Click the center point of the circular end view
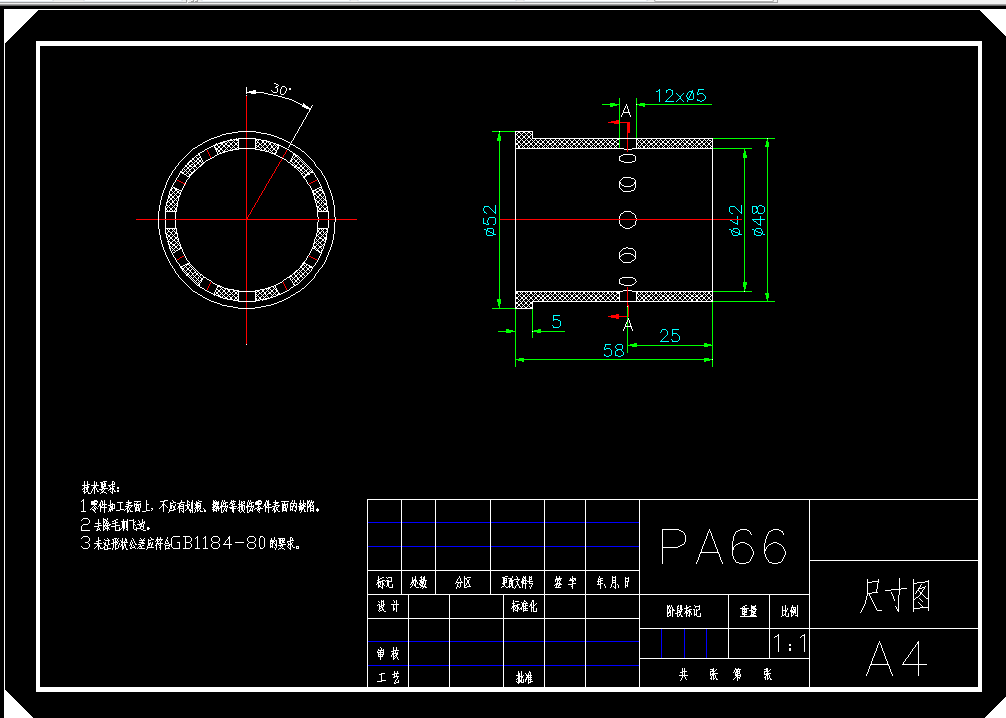 click(x=246, y=219)
